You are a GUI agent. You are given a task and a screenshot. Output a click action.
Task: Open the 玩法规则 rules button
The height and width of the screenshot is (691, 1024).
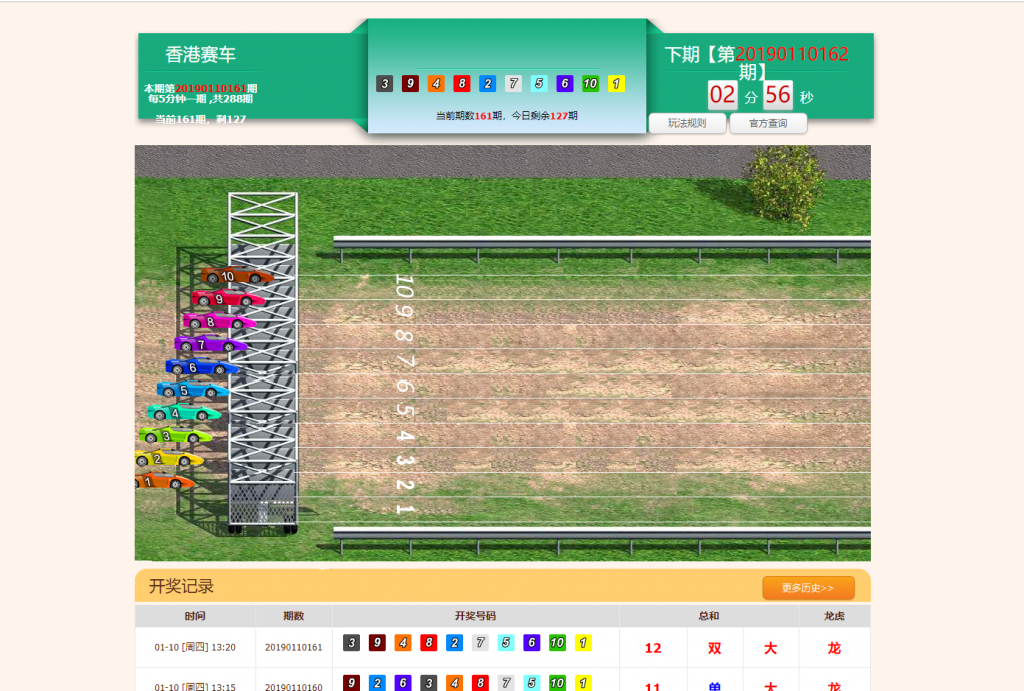click(x=687, y=123)
